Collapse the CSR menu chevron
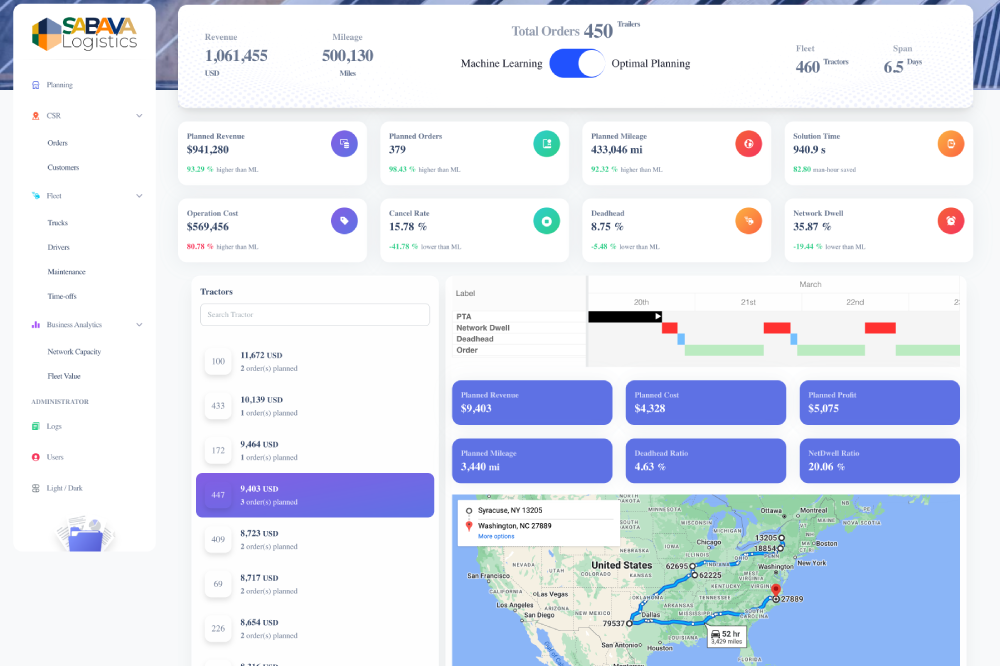The image size is (1000, 666). pos(139,116)
